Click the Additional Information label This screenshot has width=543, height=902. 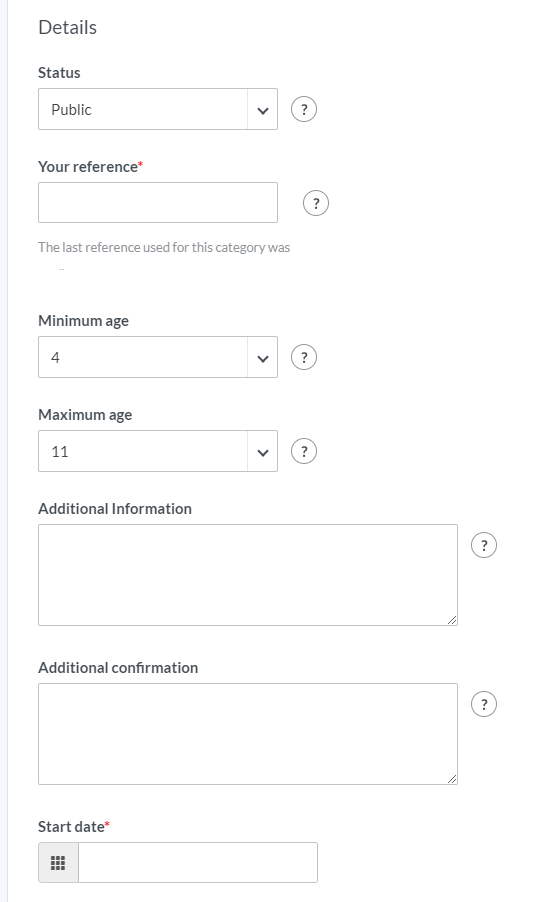click(115, 509)
